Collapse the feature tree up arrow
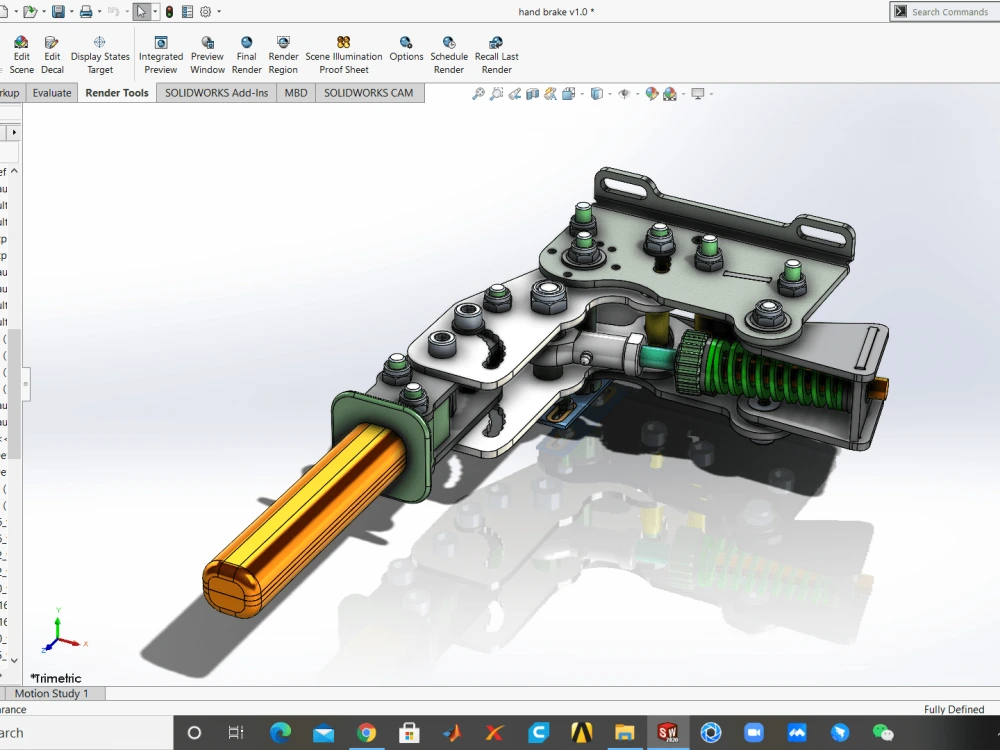Screen dimensions: 1000x750 (x=14, y=171)
